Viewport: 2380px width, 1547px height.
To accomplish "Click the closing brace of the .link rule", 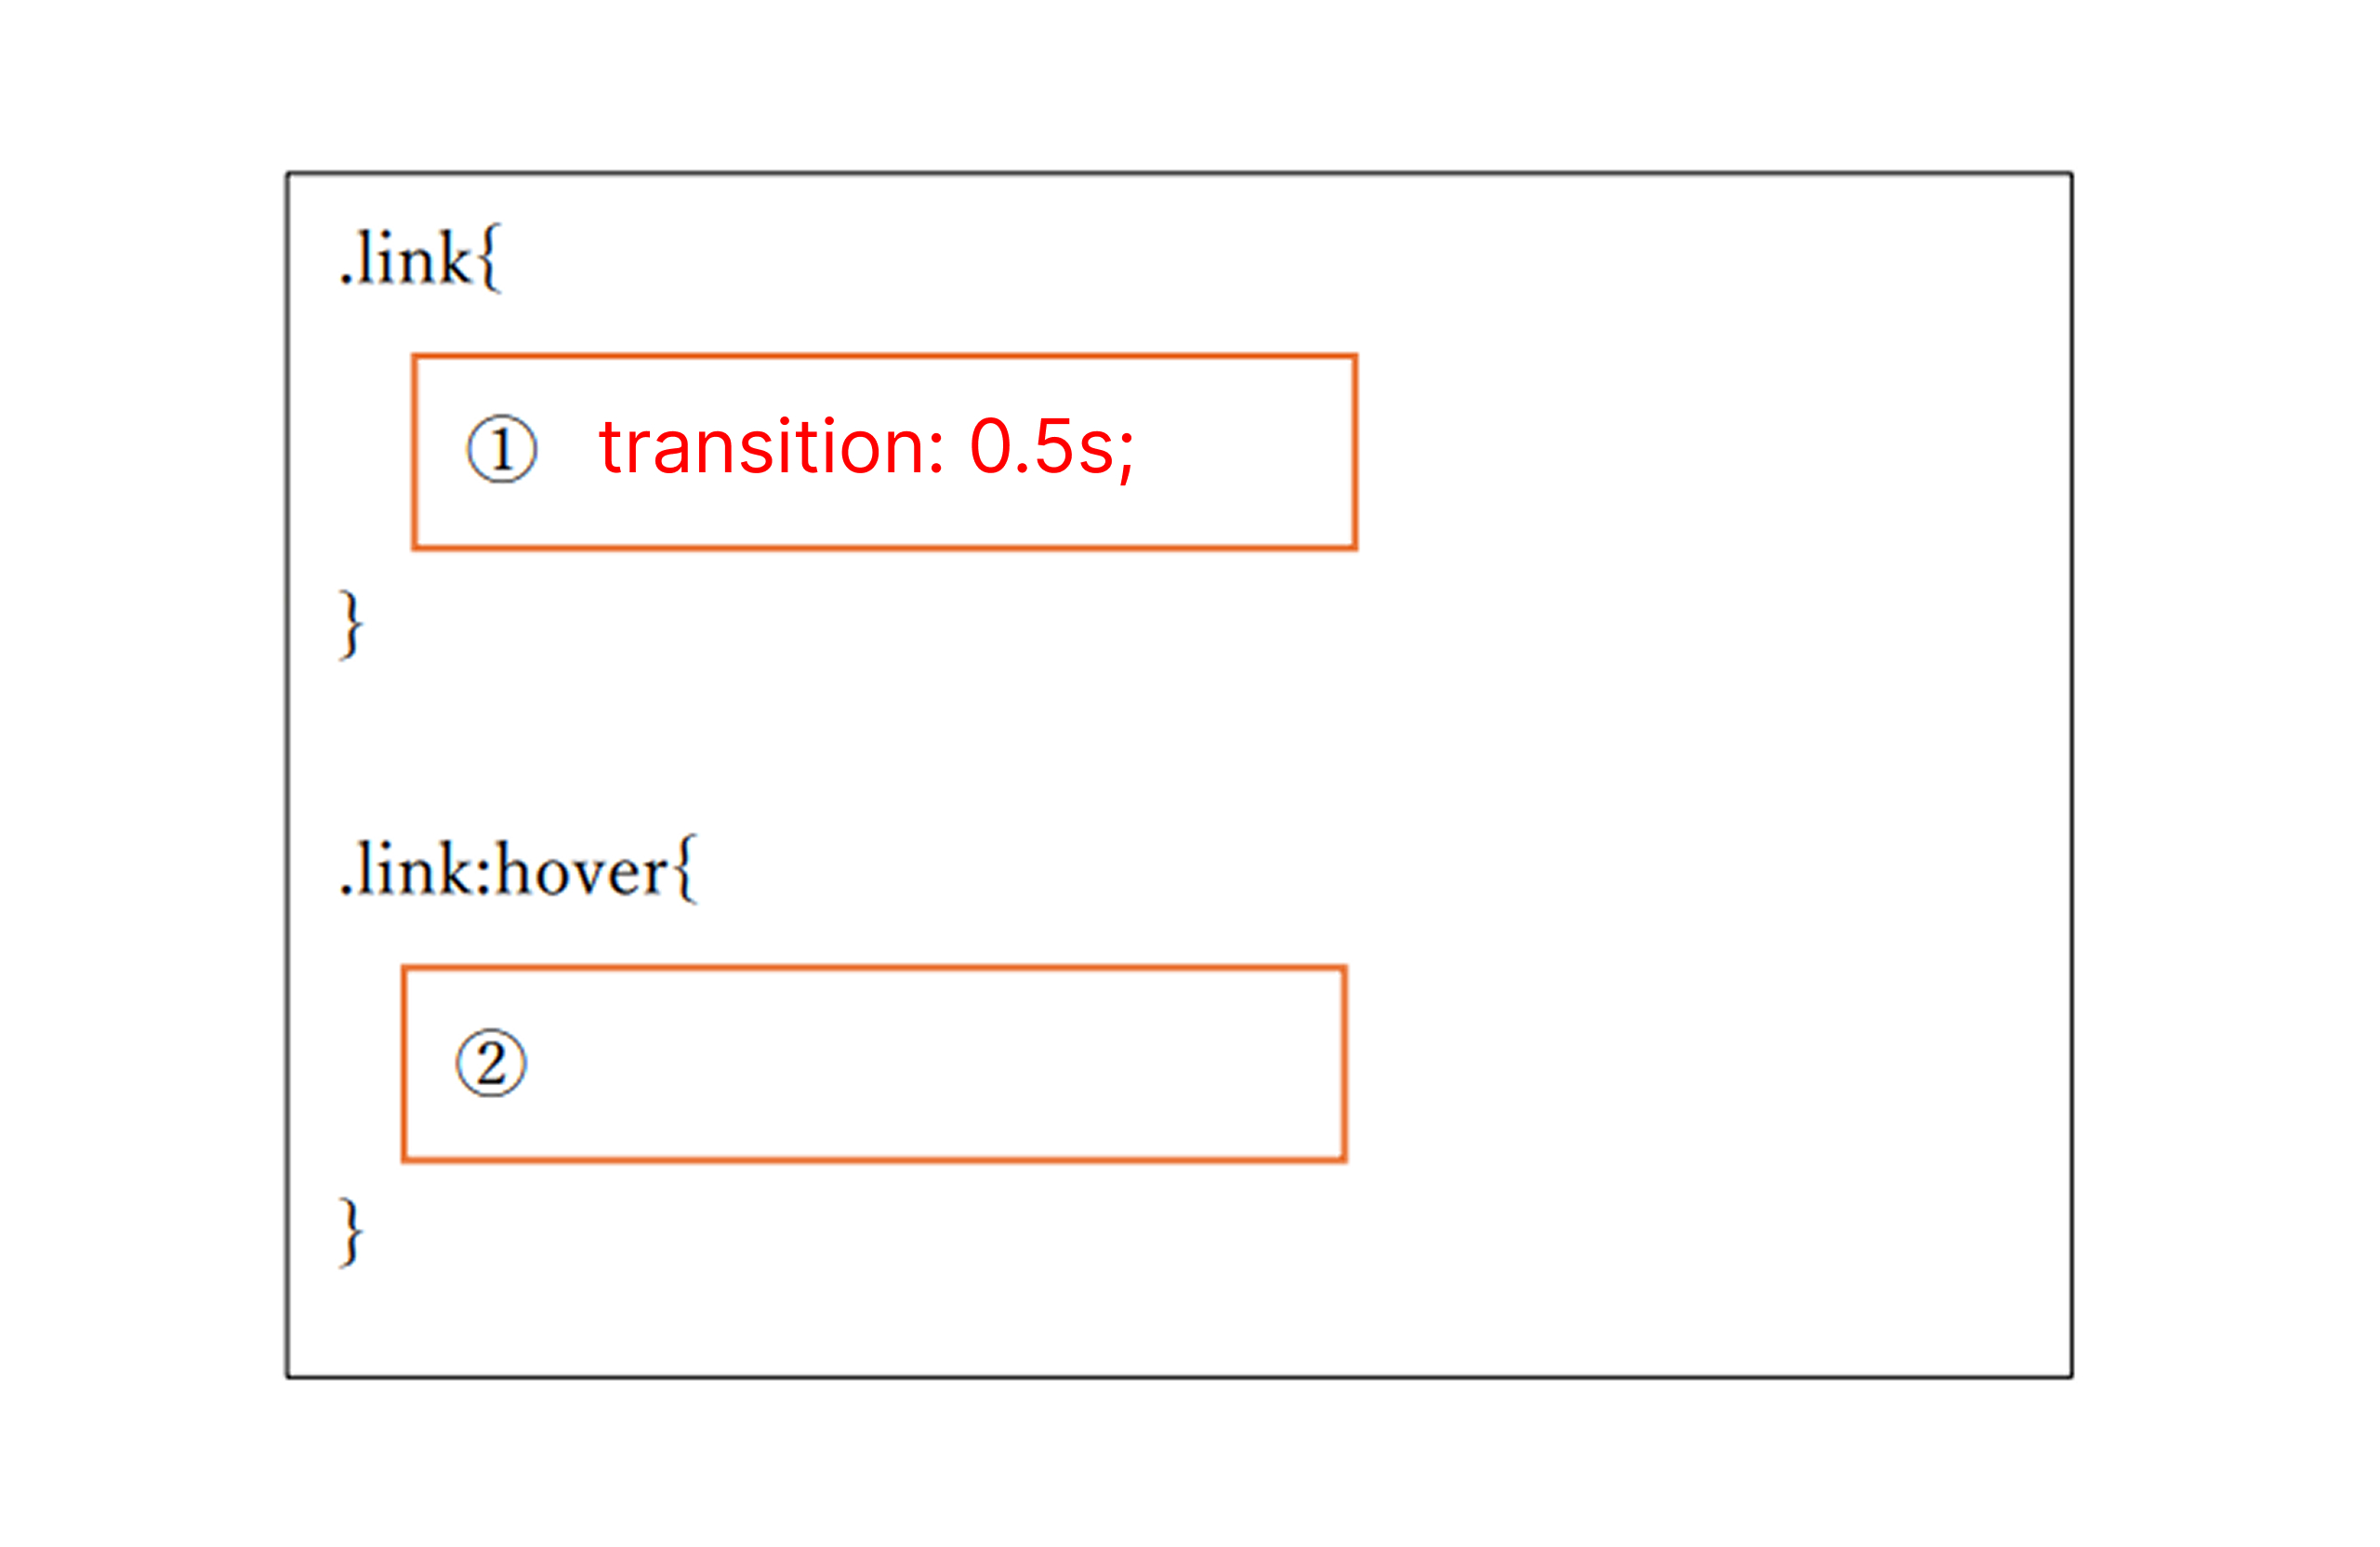I will (x=350, y=624).
